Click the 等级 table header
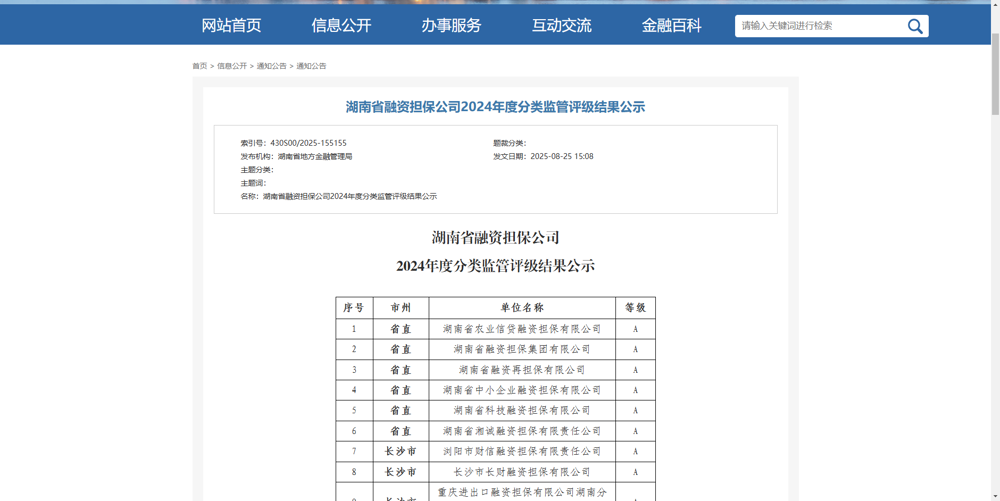The image size is (1000, 501). pyautogui.click(x=636, y=308)
